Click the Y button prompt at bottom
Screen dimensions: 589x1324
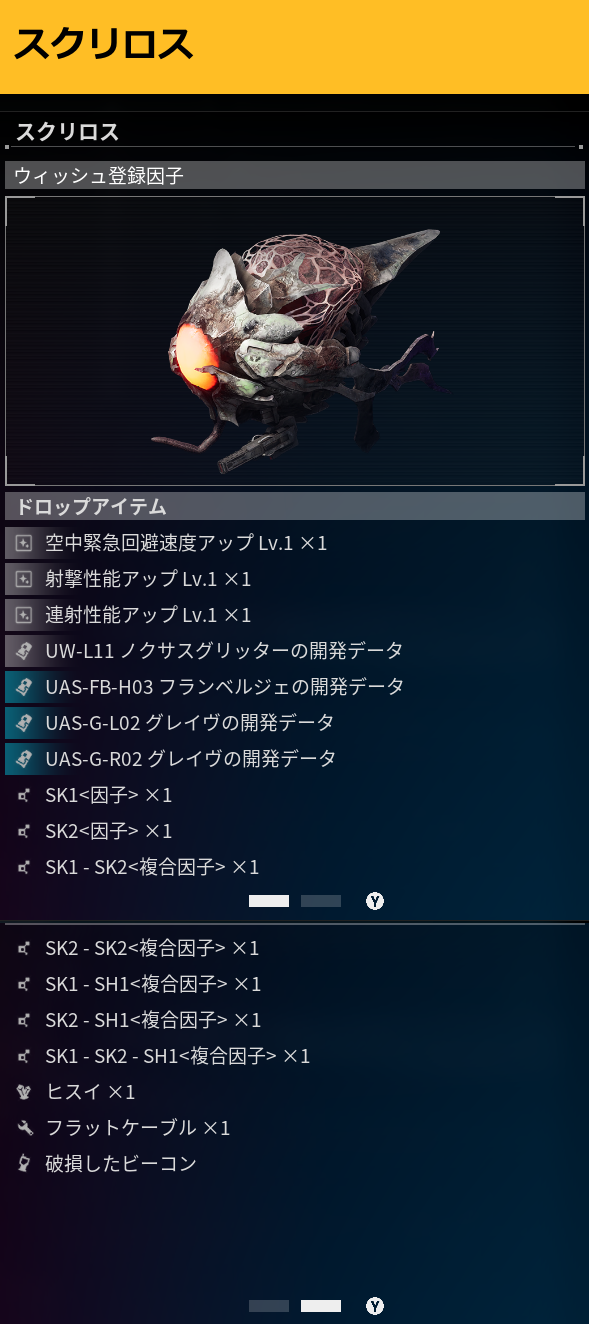pyautogui.click(x=375, y=1306)
